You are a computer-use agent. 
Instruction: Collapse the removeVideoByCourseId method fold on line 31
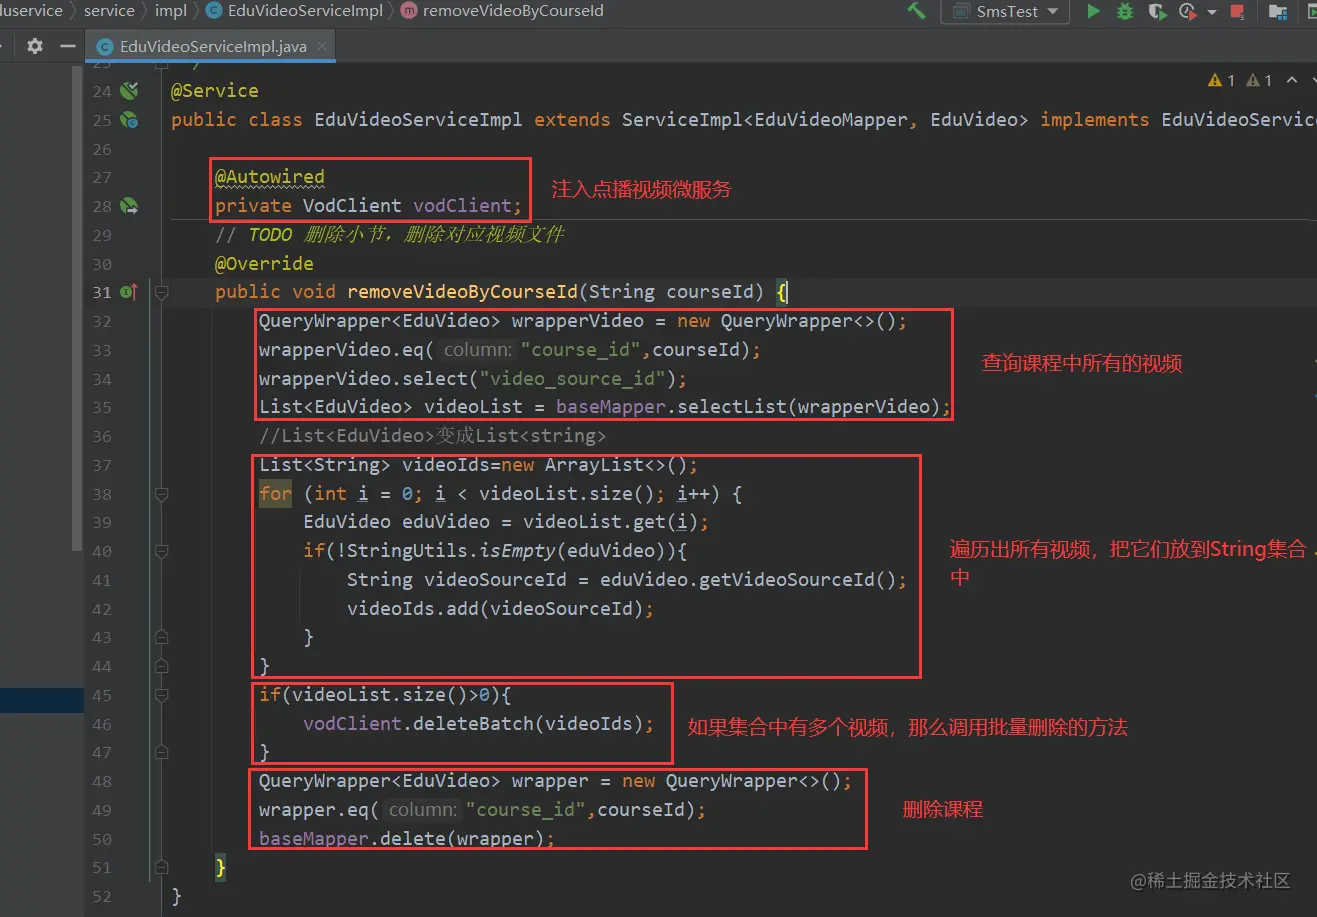161,292
